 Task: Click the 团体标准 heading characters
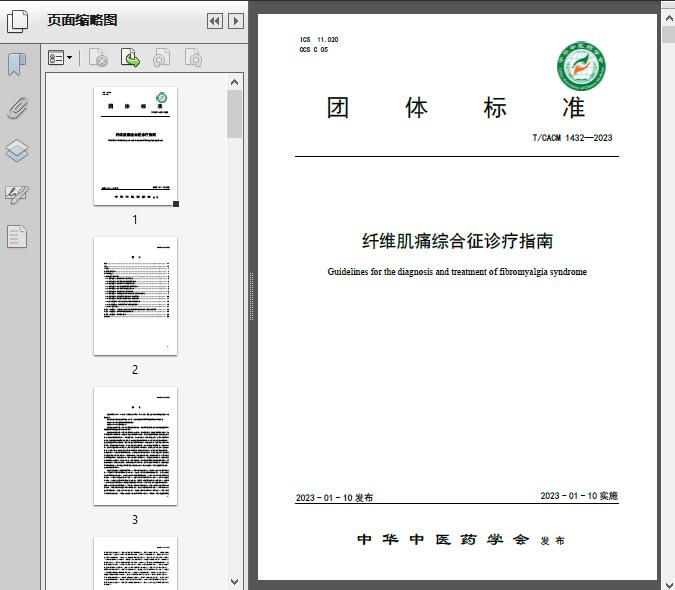click(x=456, y=108)
